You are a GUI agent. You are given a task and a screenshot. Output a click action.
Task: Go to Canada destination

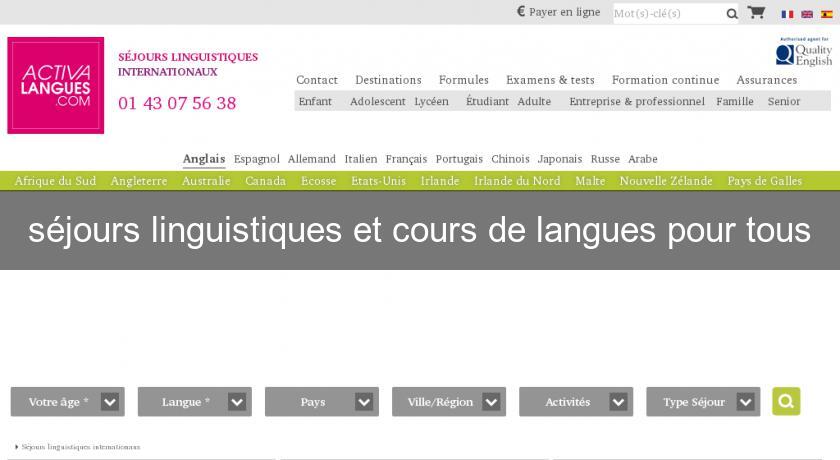[265, 181]
